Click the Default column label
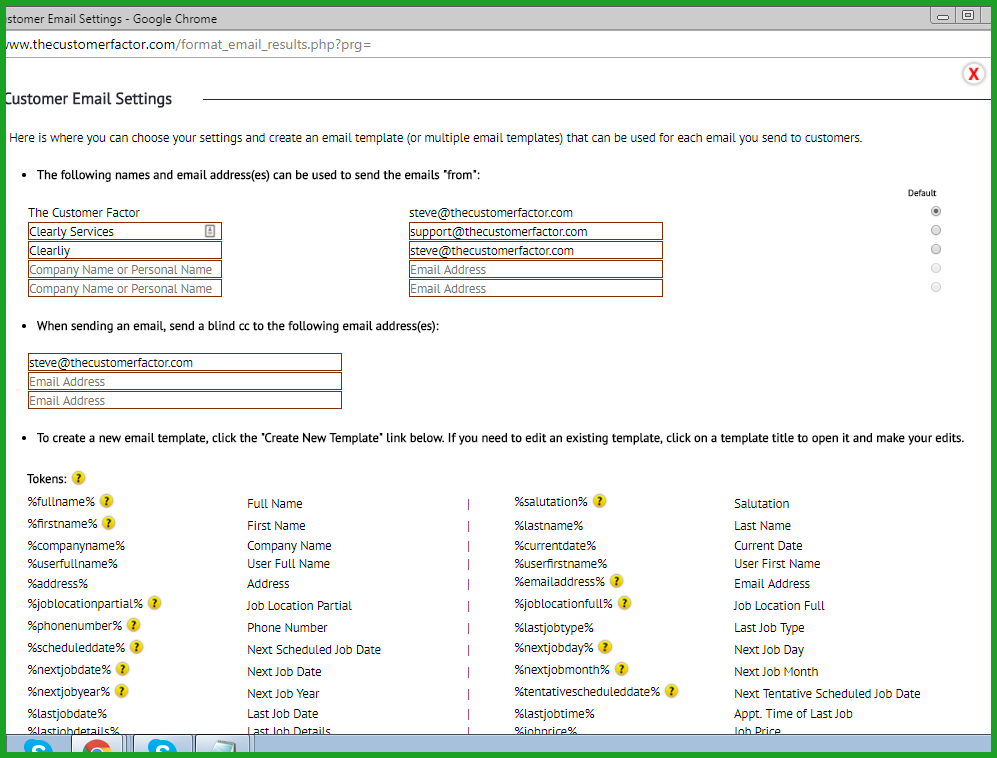The height and width of the screenshot is (758, 997). (x=921, y=193)
